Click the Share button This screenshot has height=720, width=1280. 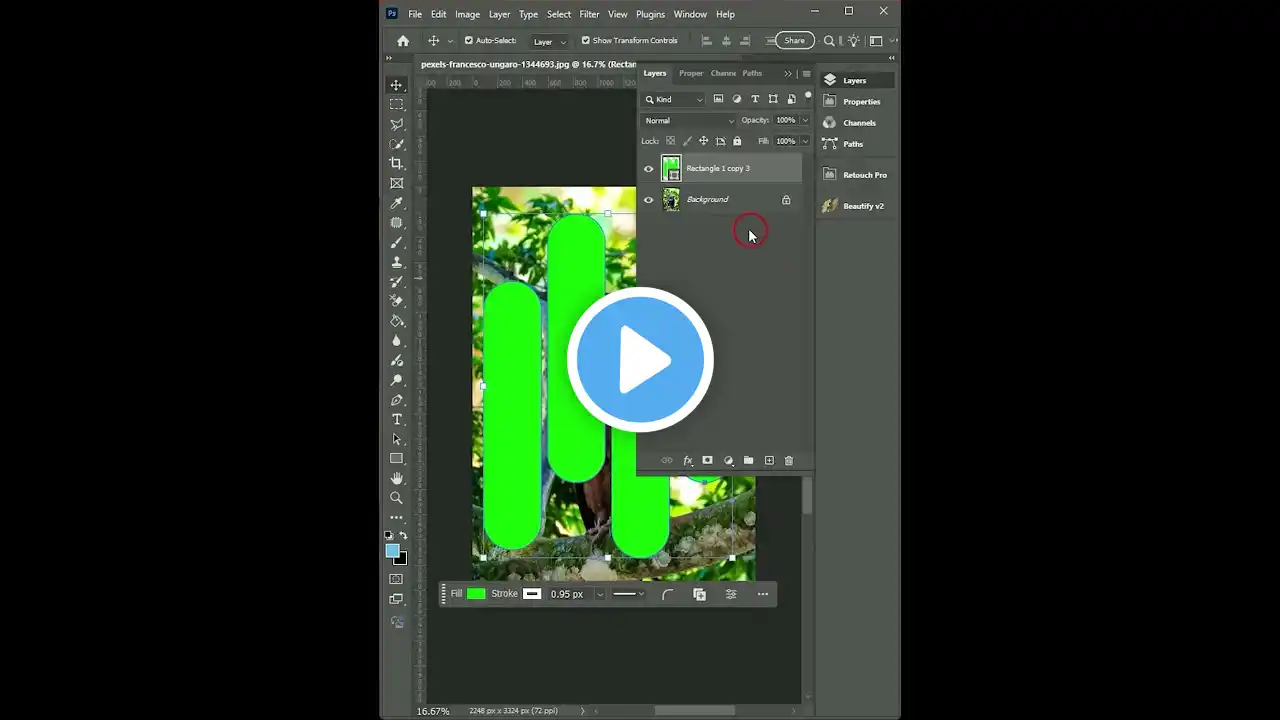point(794,40)
